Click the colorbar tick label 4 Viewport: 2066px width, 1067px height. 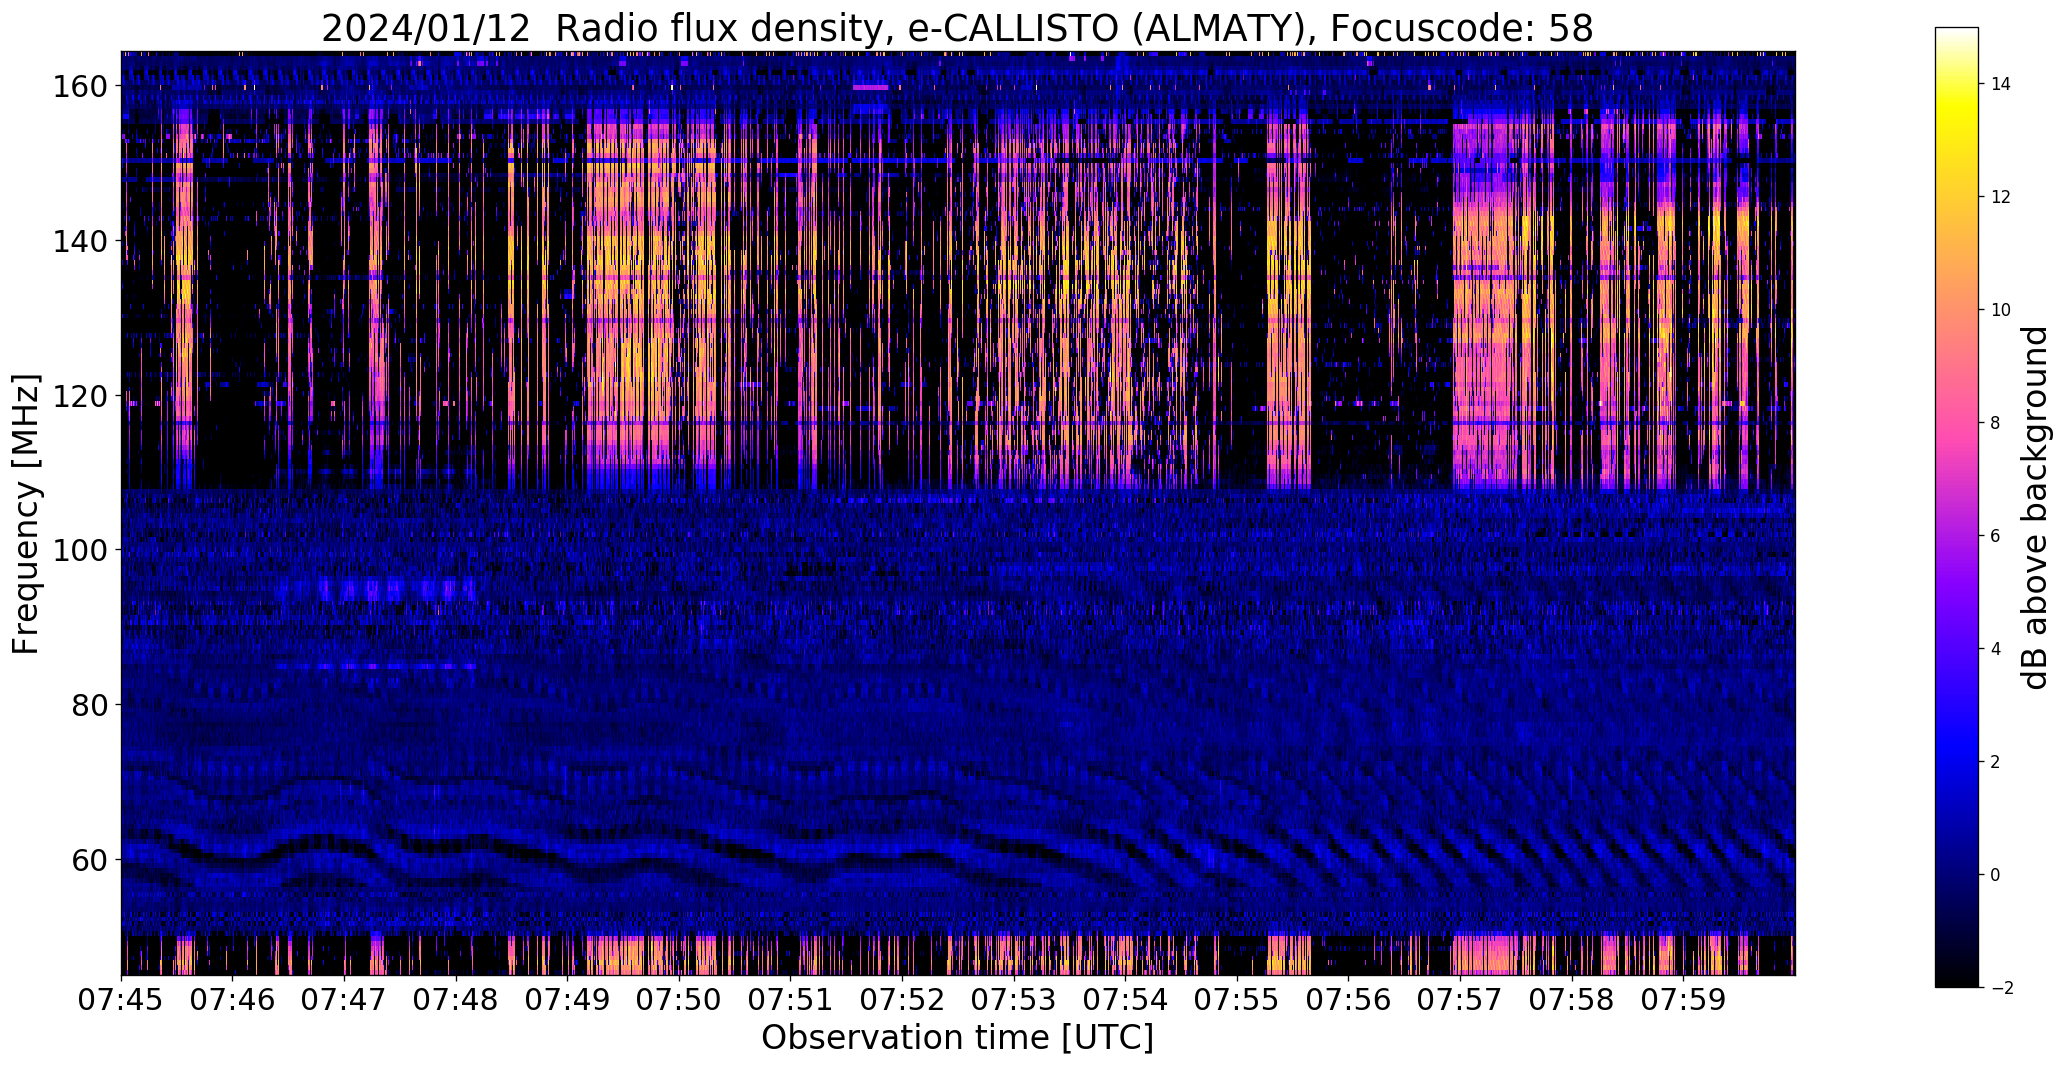[1995, 649]
